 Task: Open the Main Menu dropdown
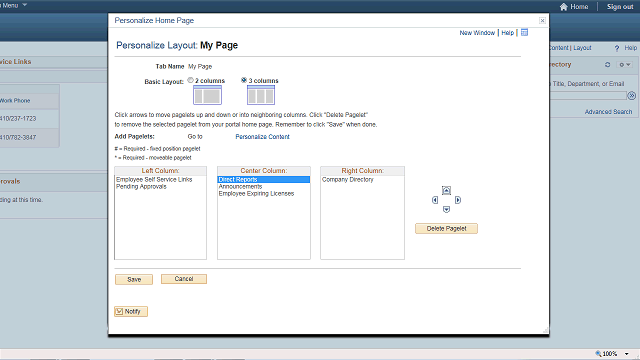click(x=13, y=5)
